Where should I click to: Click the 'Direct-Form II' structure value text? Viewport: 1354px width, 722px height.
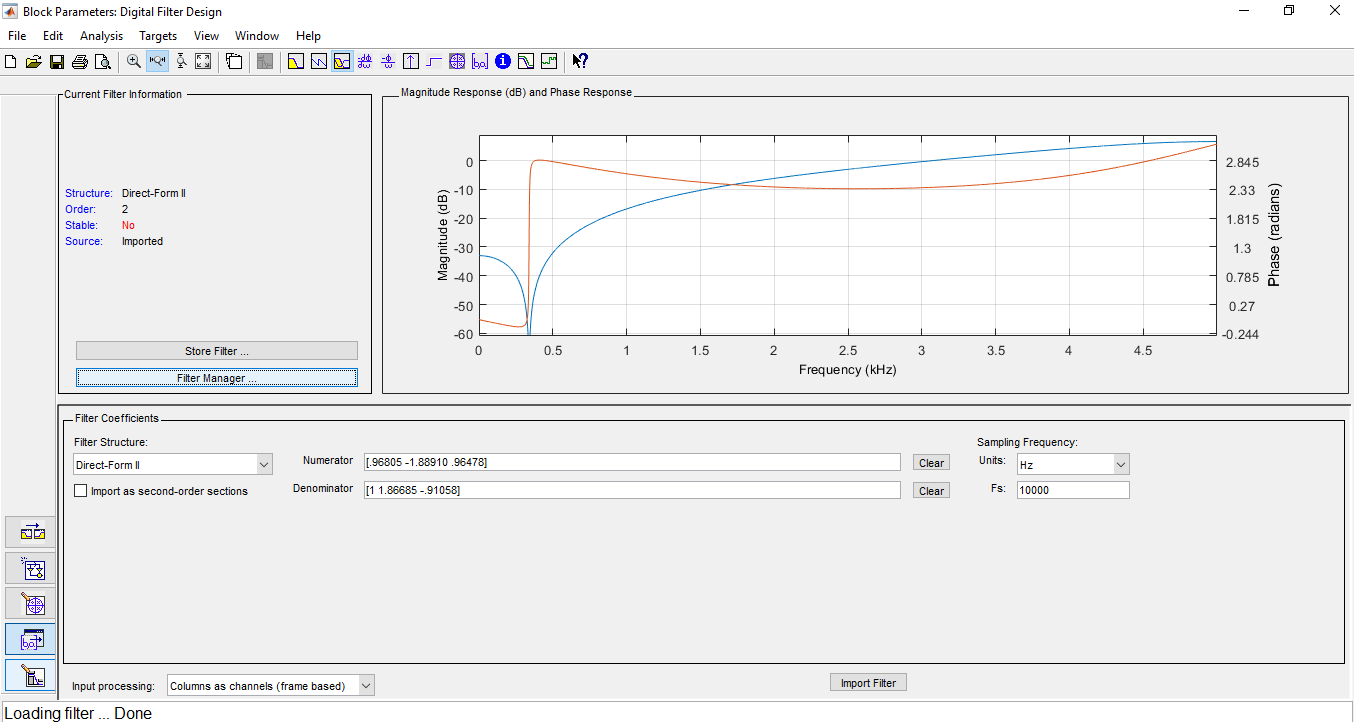tap(154, 193)
